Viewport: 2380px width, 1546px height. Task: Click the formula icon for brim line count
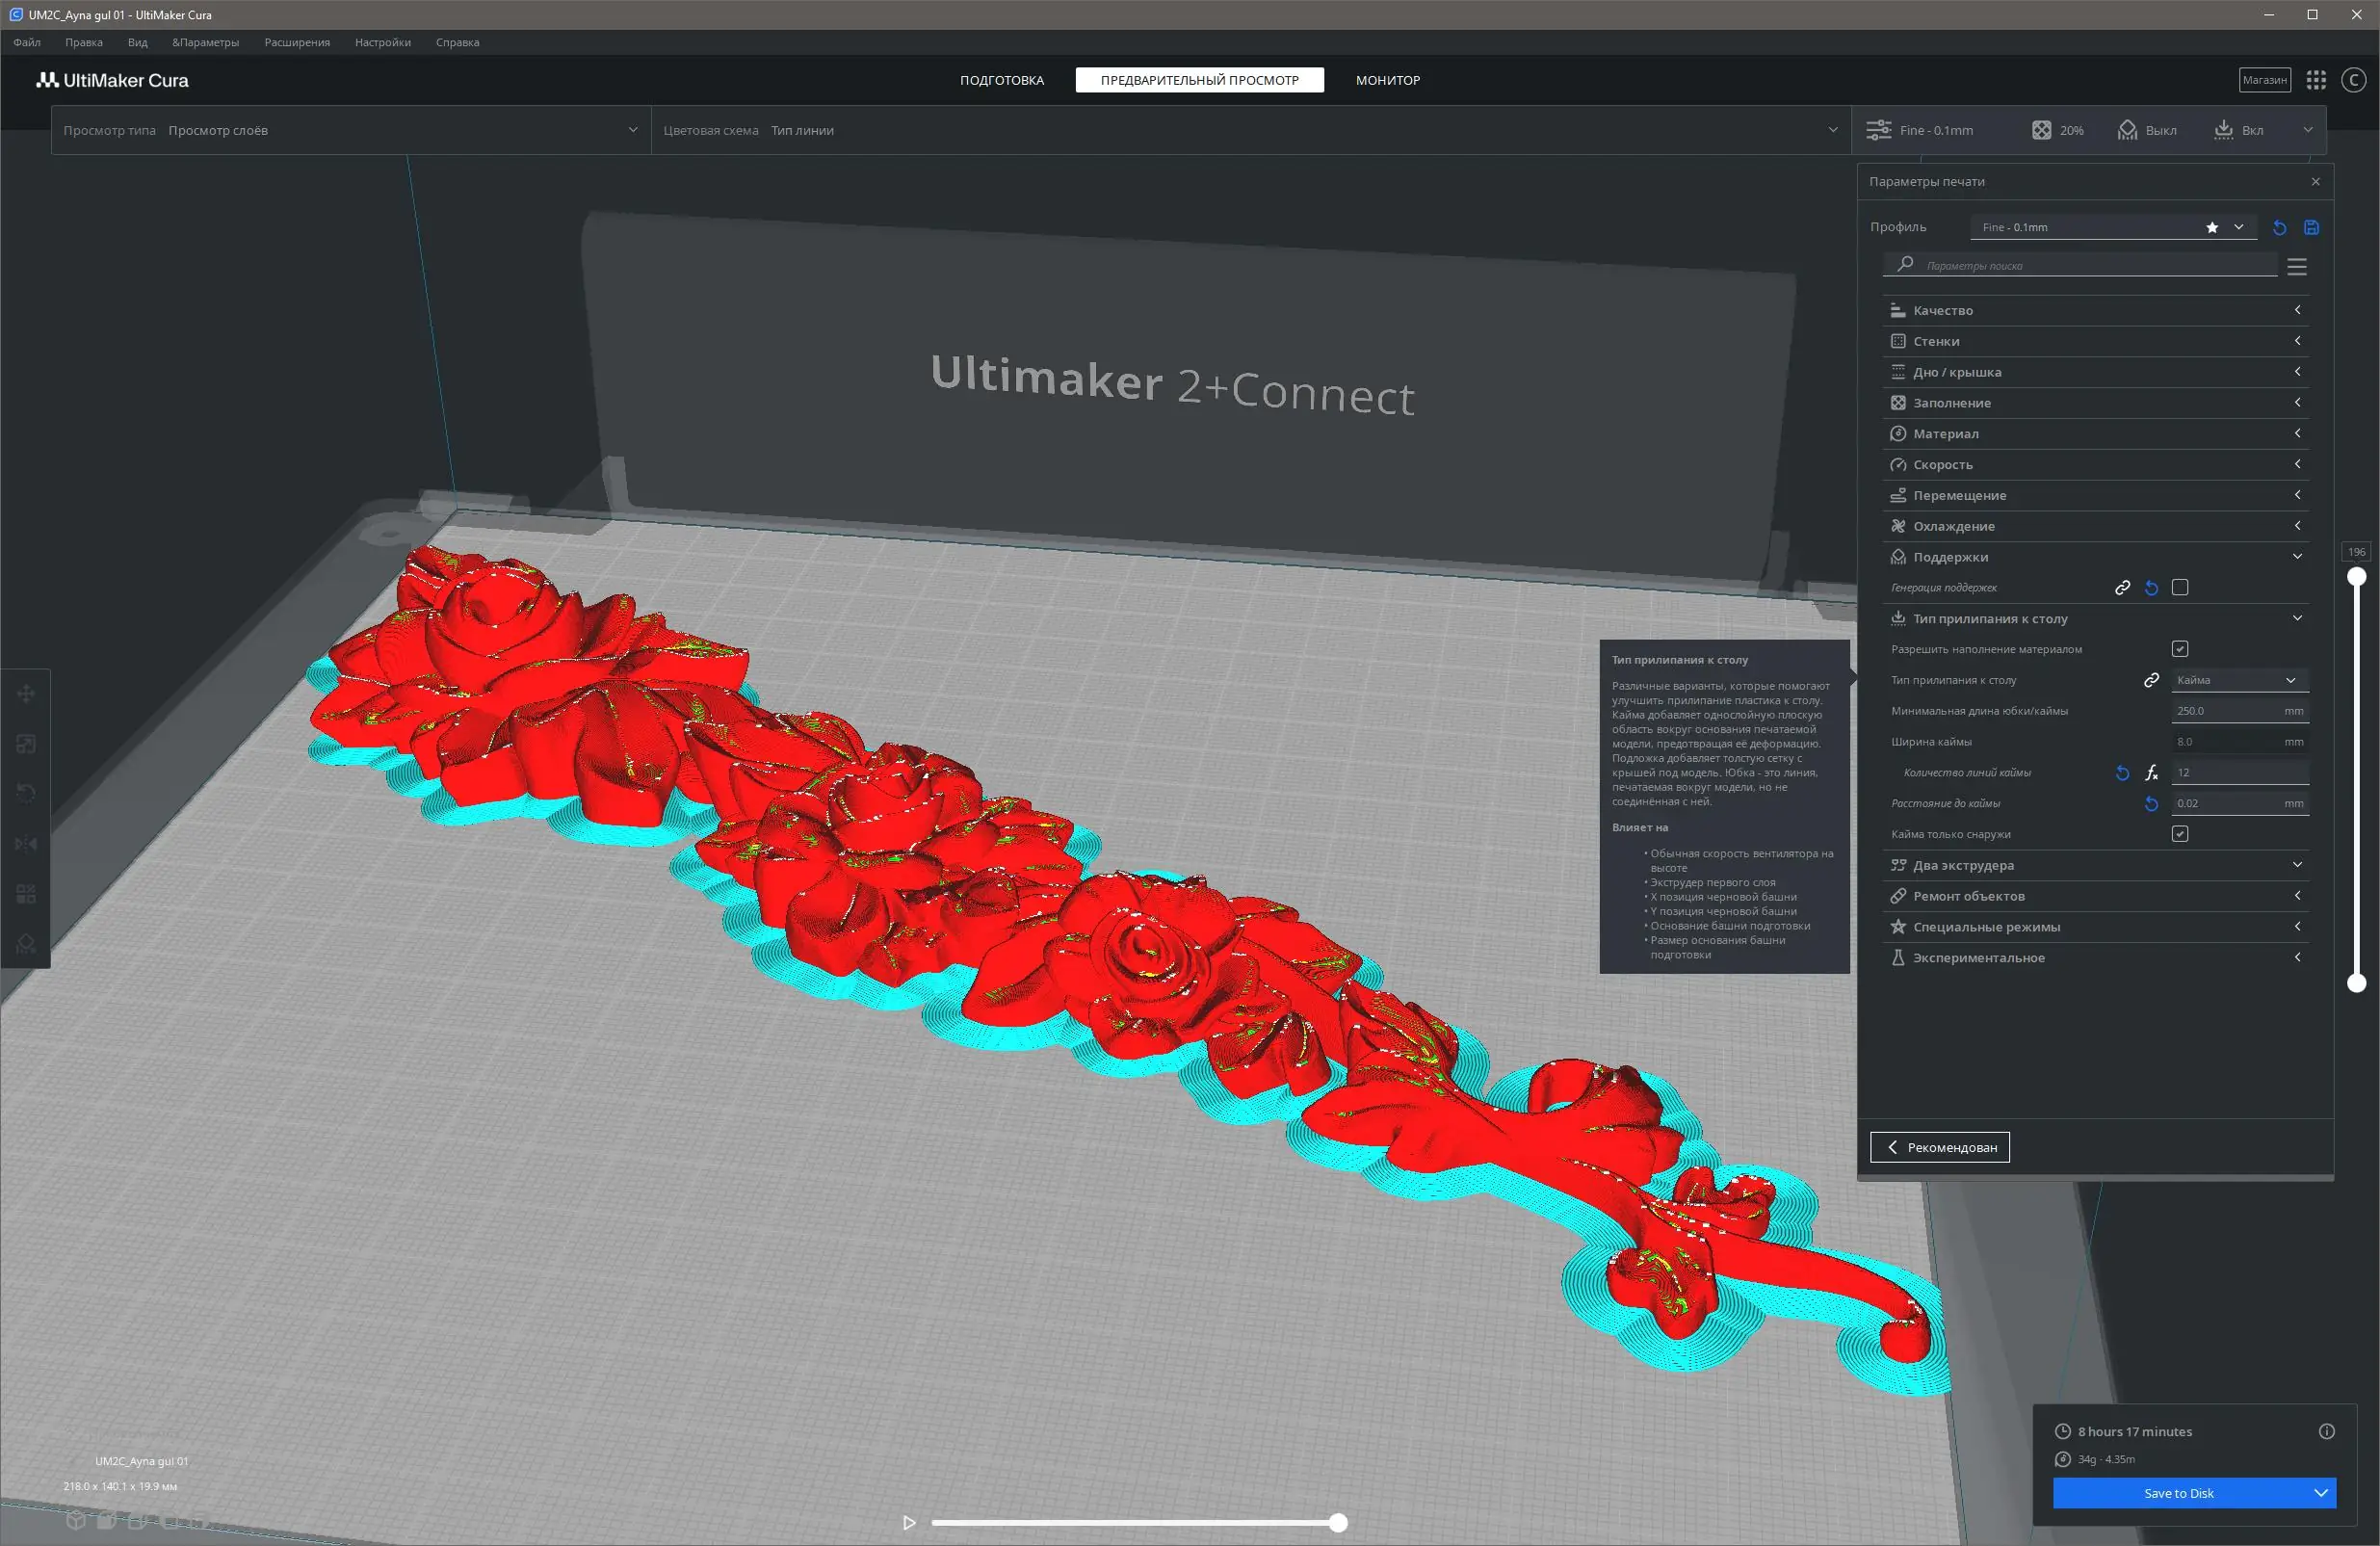tap(2152, 773)
